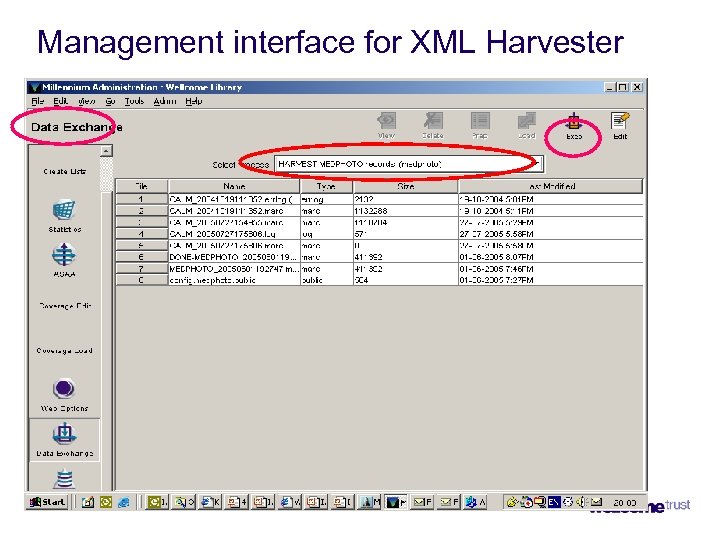
Task: Select file row number 4
Action: [141, 234]
